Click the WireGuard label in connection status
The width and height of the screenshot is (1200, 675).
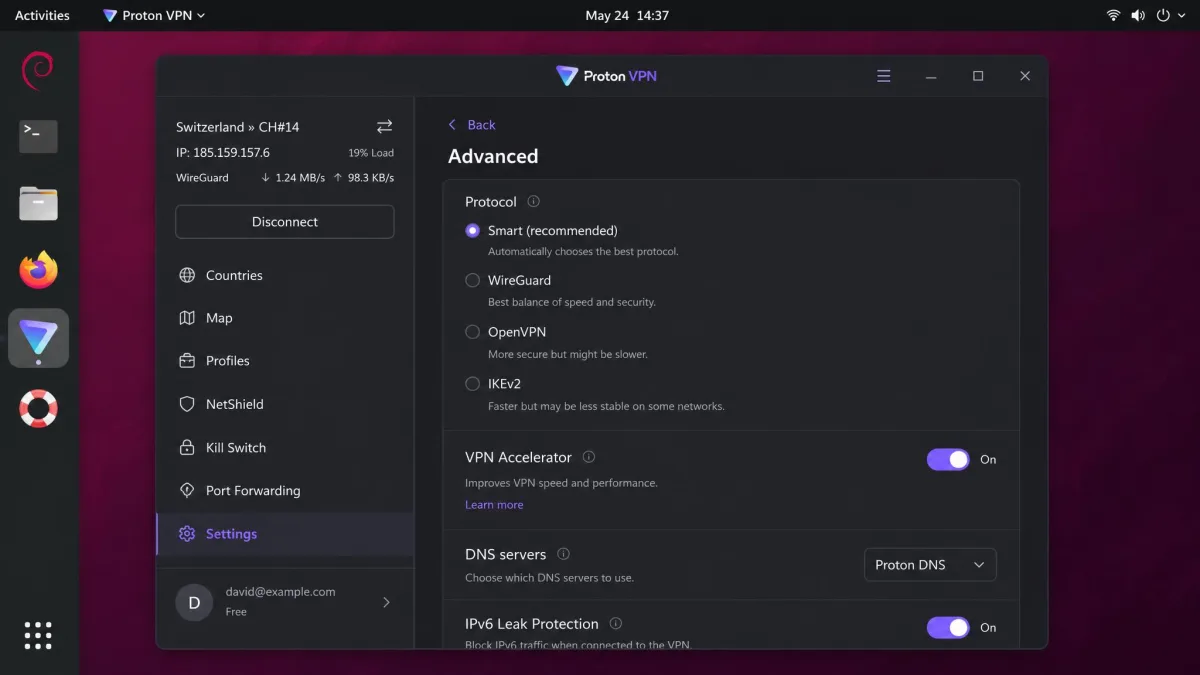[x=202, y=178]
